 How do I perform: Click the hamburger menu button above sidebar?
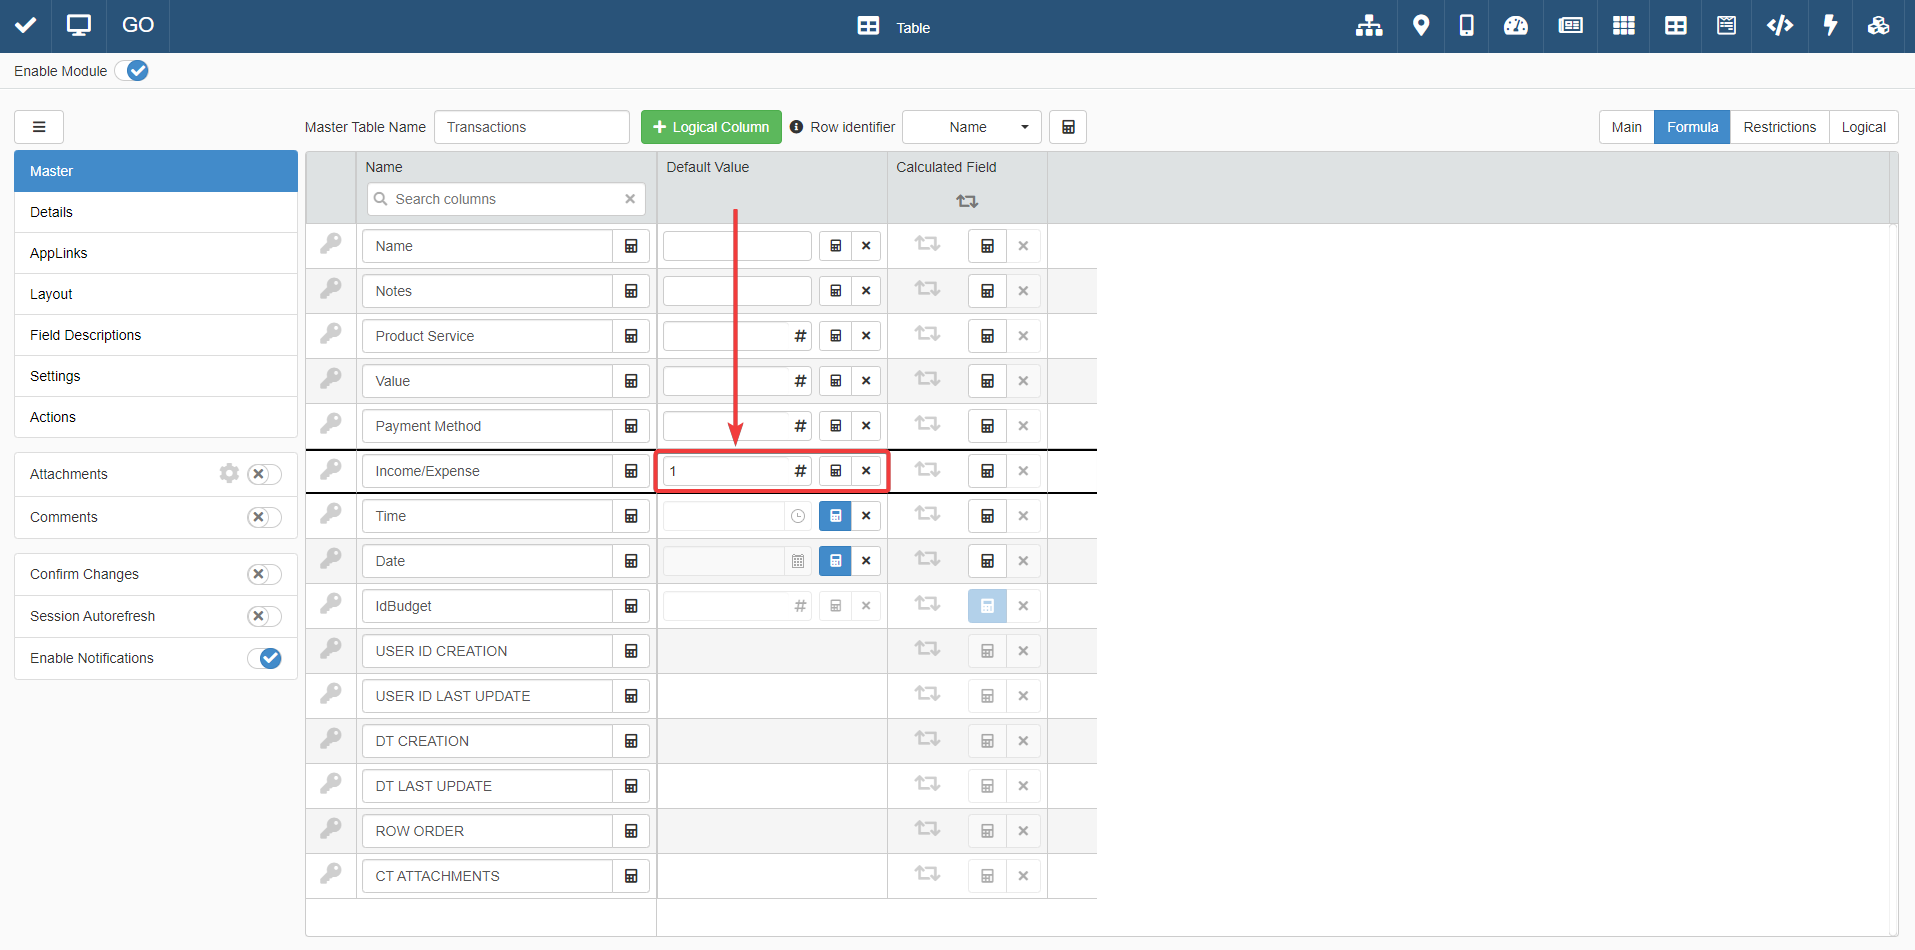coord(39,127)
